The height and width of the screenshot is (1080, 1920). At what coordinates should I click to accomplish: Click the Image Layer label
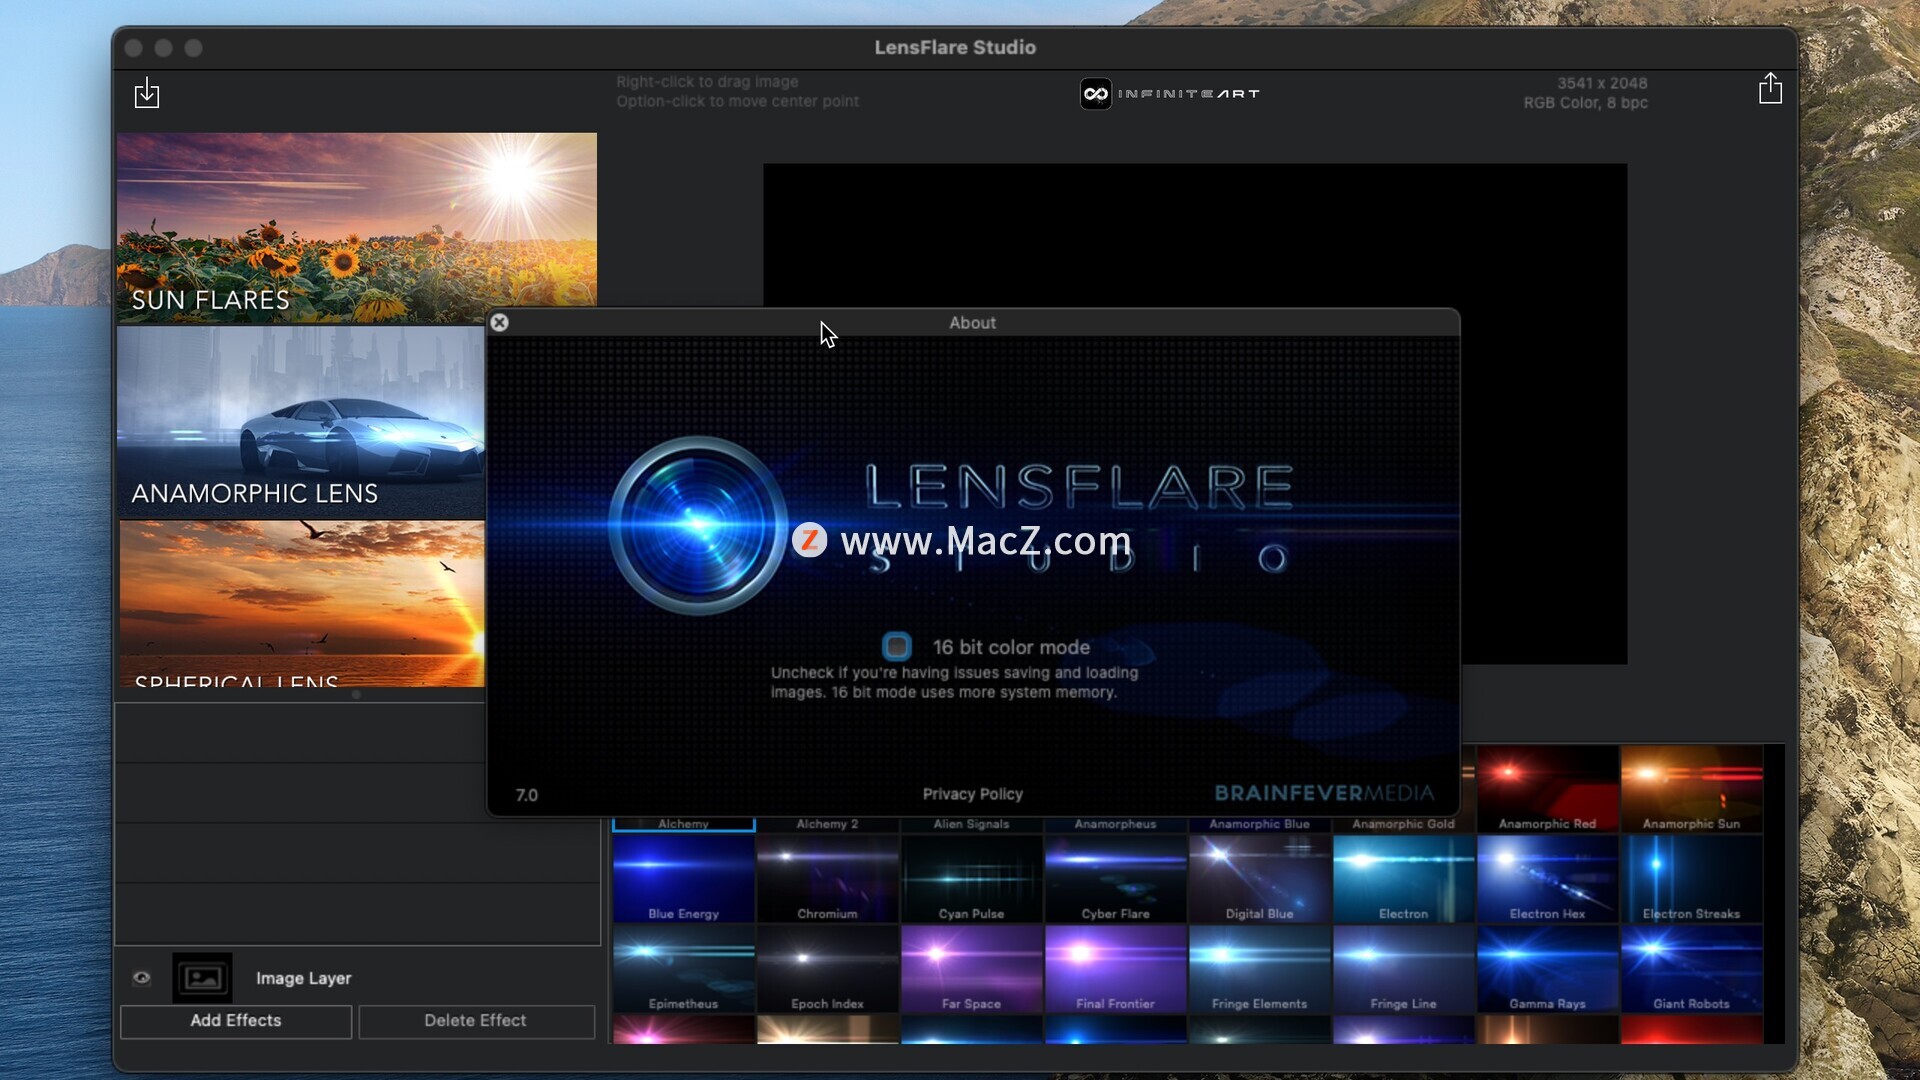303,978
